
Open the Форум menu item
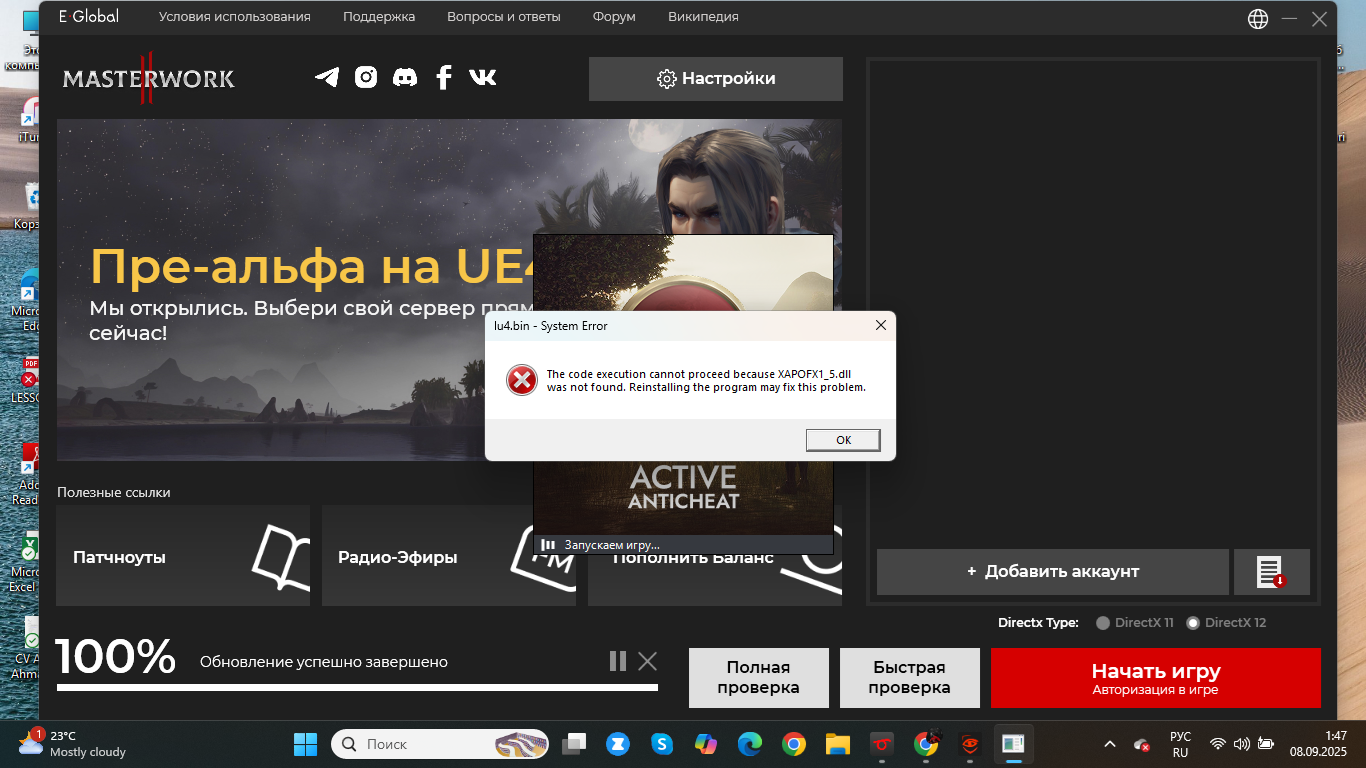pos(614,17)
